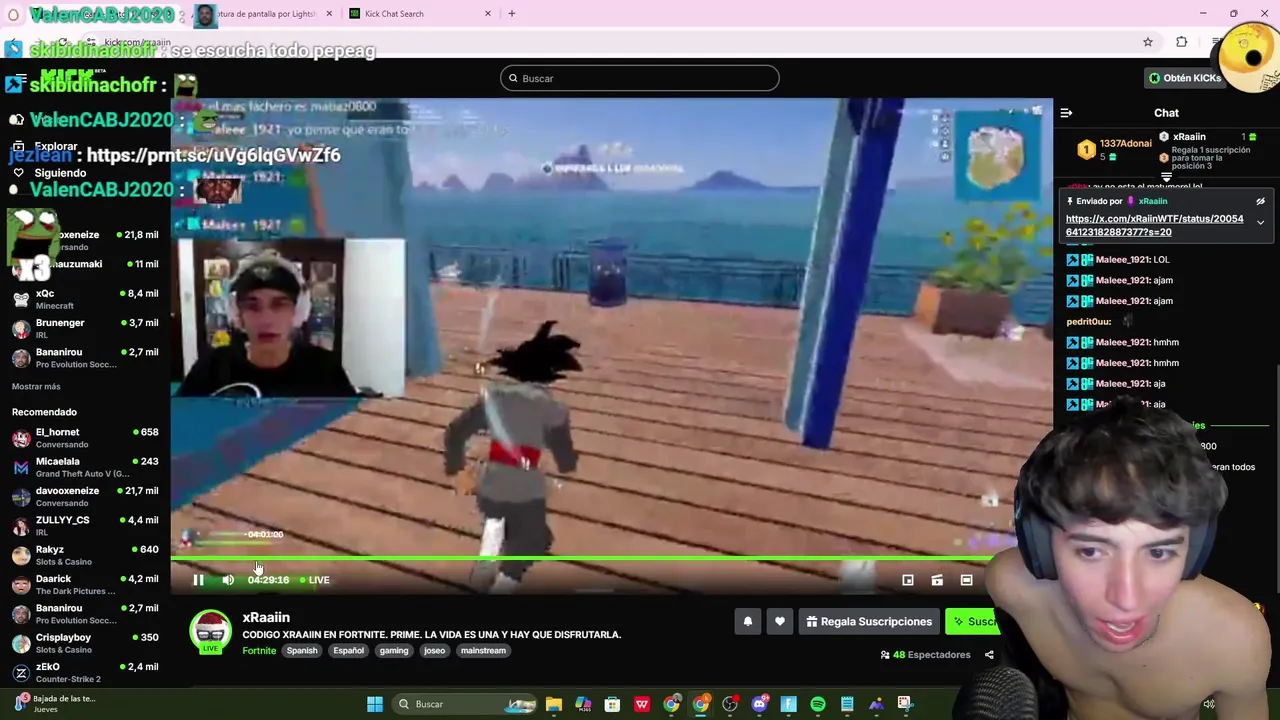Viewport: 1280px width, 720px height.
Task: Open mini player mode icon
Action: coord(908,580)
